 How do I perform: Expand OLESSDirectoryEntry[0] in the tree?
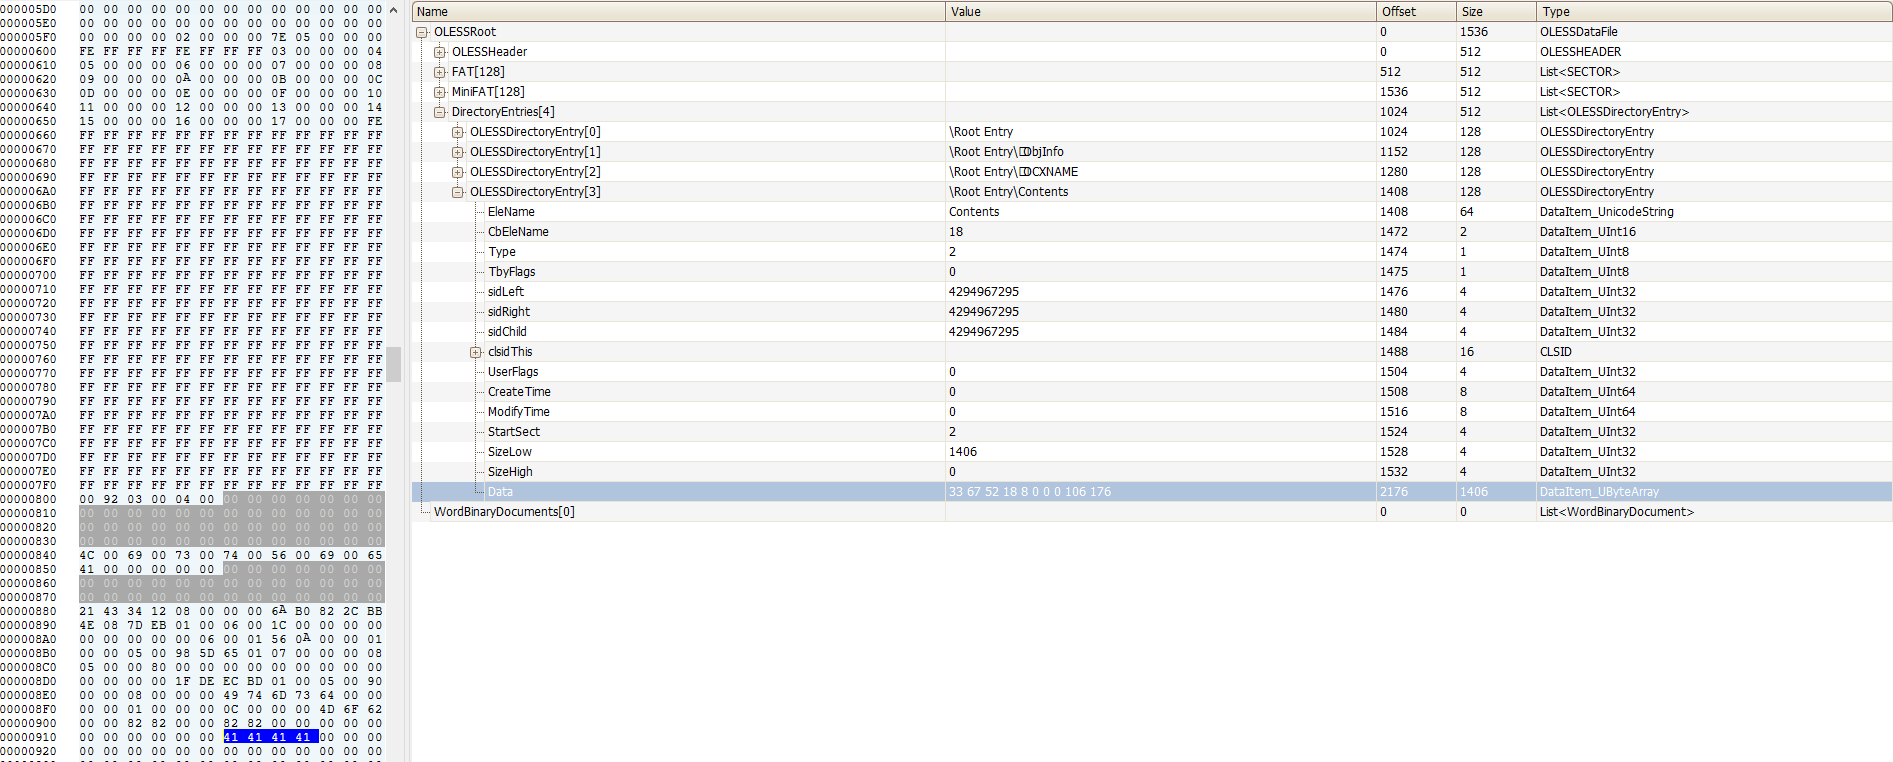[x=458, y=132]
